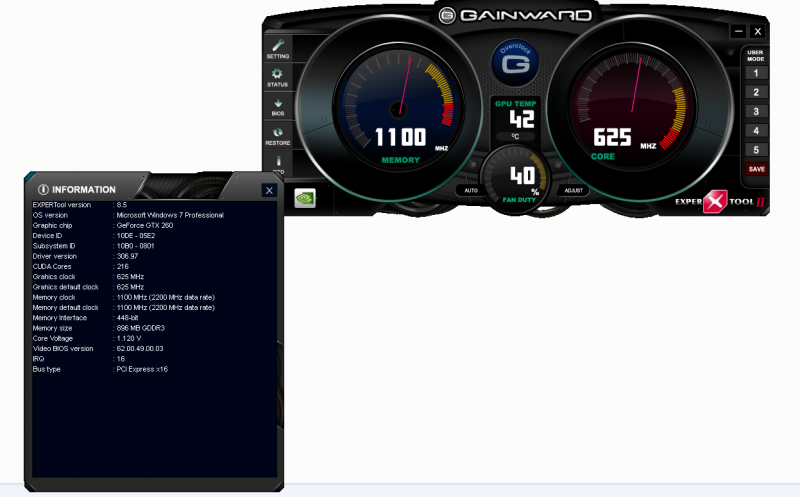The width and height of the screenshot is (800, 497).
Task: Click the fan ADJUST button
Action: click(x=573, y=190)
